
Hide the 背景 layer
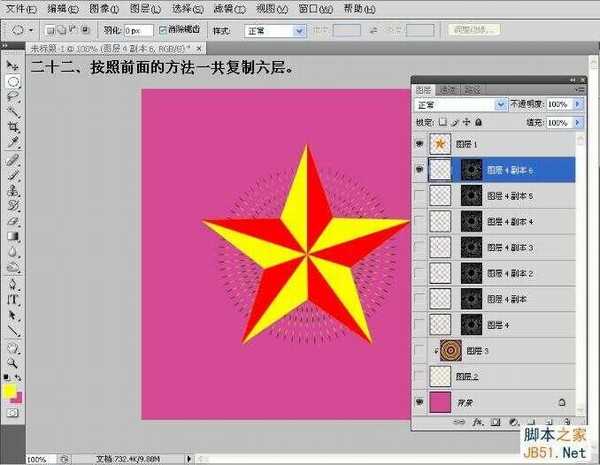(420, 402)
